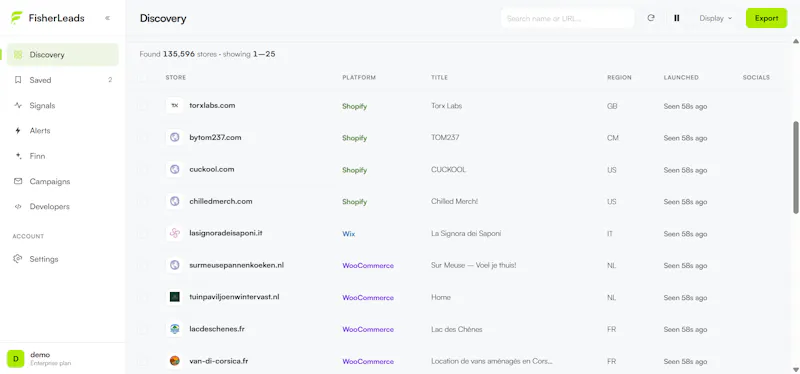800x374 pixels.
Task: Select the surmeusepannenkoeken.nl row checkbox
Action: [142, 265]
